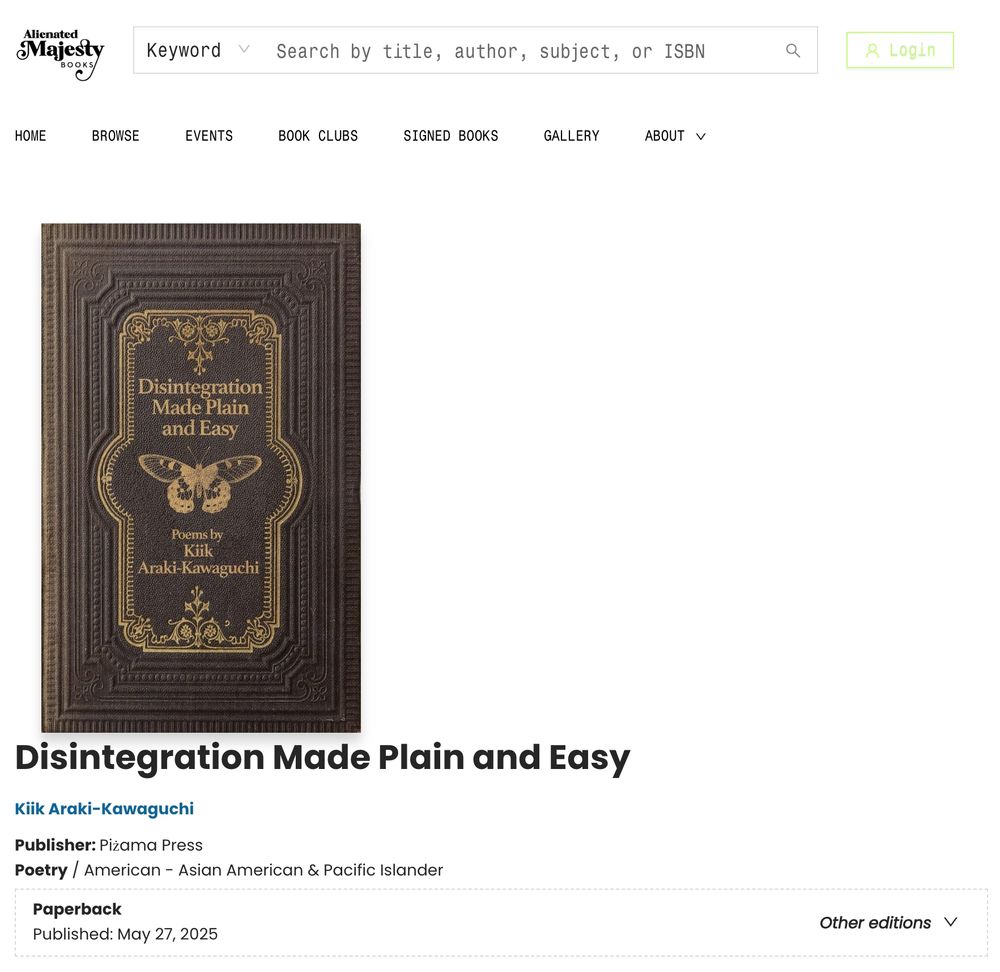The height and width of the screenshot is (972, 1000).
Task: Open the Keyword search type dropdown
Action: point(198,50)
